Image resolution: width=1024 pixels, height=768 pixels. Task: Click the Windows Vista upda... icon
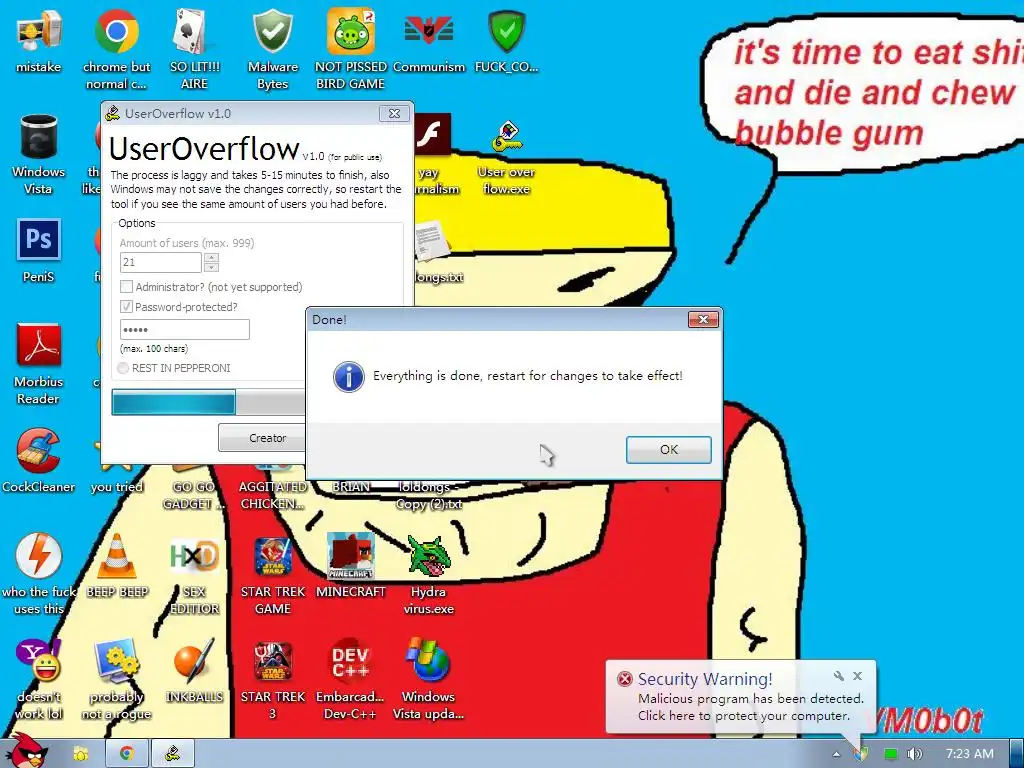[428, 661]
